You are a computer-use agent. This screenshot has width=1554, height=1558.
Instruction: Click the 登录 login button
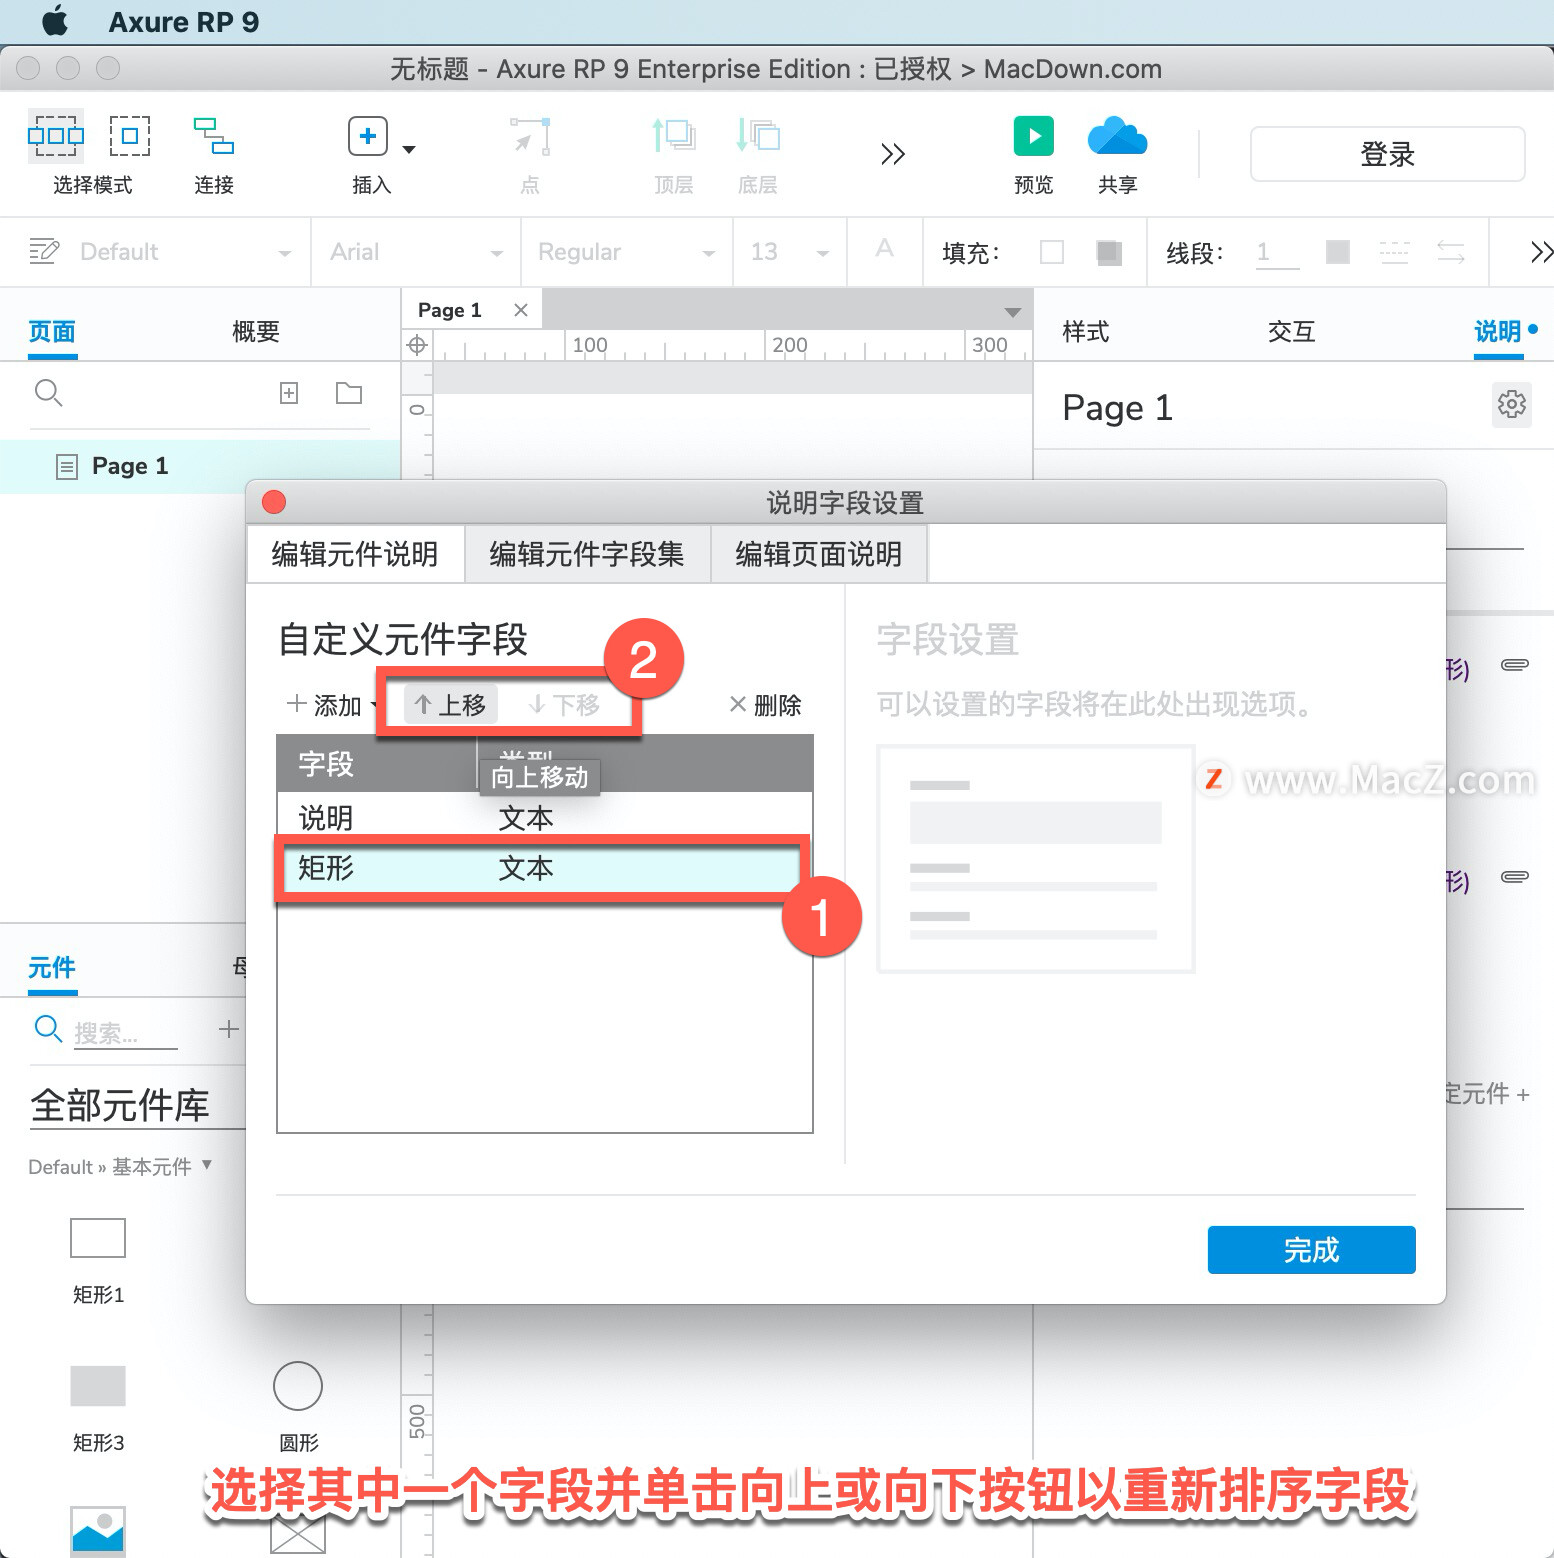(x=1387, y=154)
